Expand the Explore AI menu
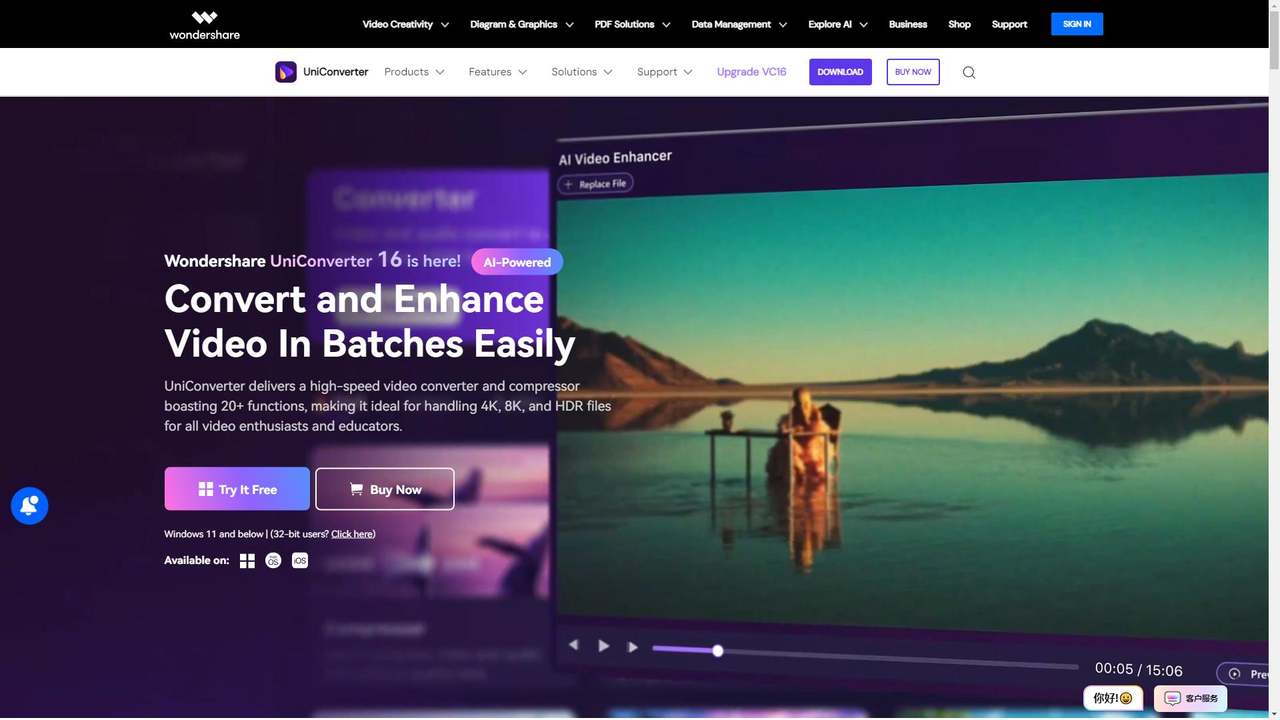Image resolution: width=1280 pixels, height=720 pixels. click(838, 24)
